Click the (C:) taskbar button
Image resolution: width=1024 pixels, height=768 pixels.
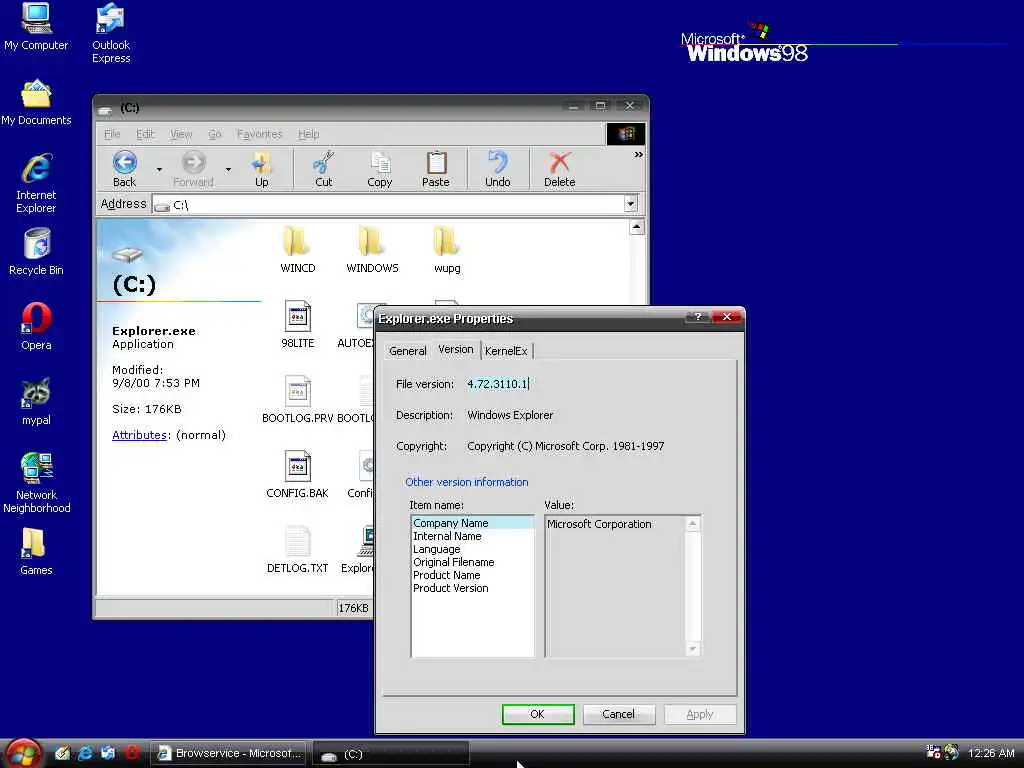[391, 754]
